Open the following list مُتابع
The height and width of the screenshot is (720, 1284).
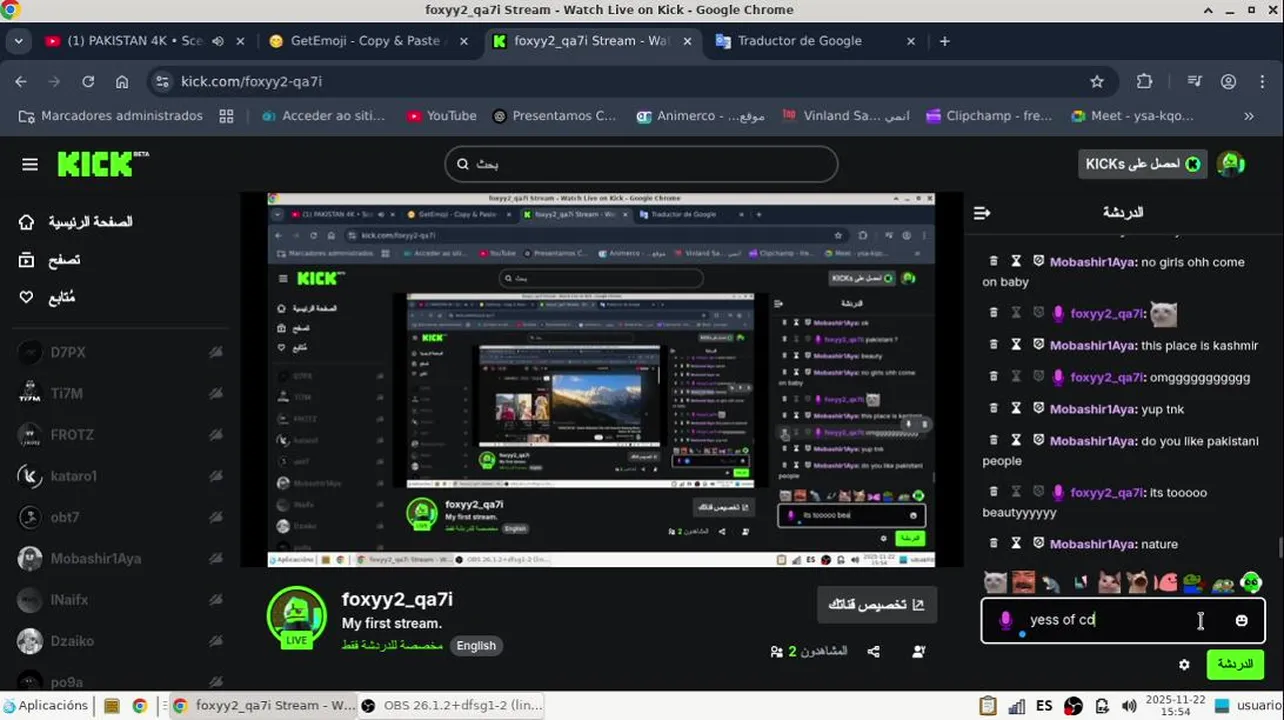[47, 297]
